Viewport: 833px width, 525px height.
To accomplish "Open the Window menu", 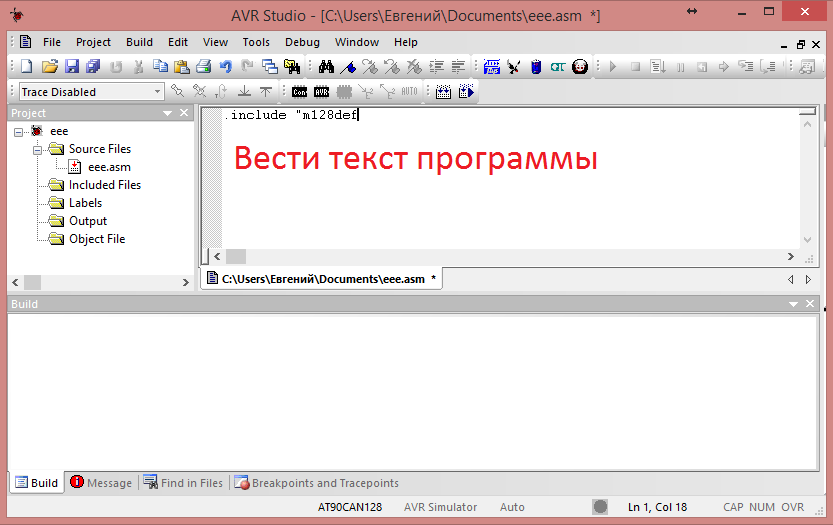I will coord(356,42).
